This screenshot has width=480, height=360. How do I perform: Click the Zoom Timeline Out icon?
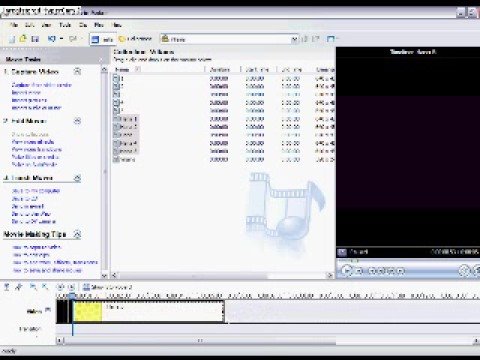point(45,287)
